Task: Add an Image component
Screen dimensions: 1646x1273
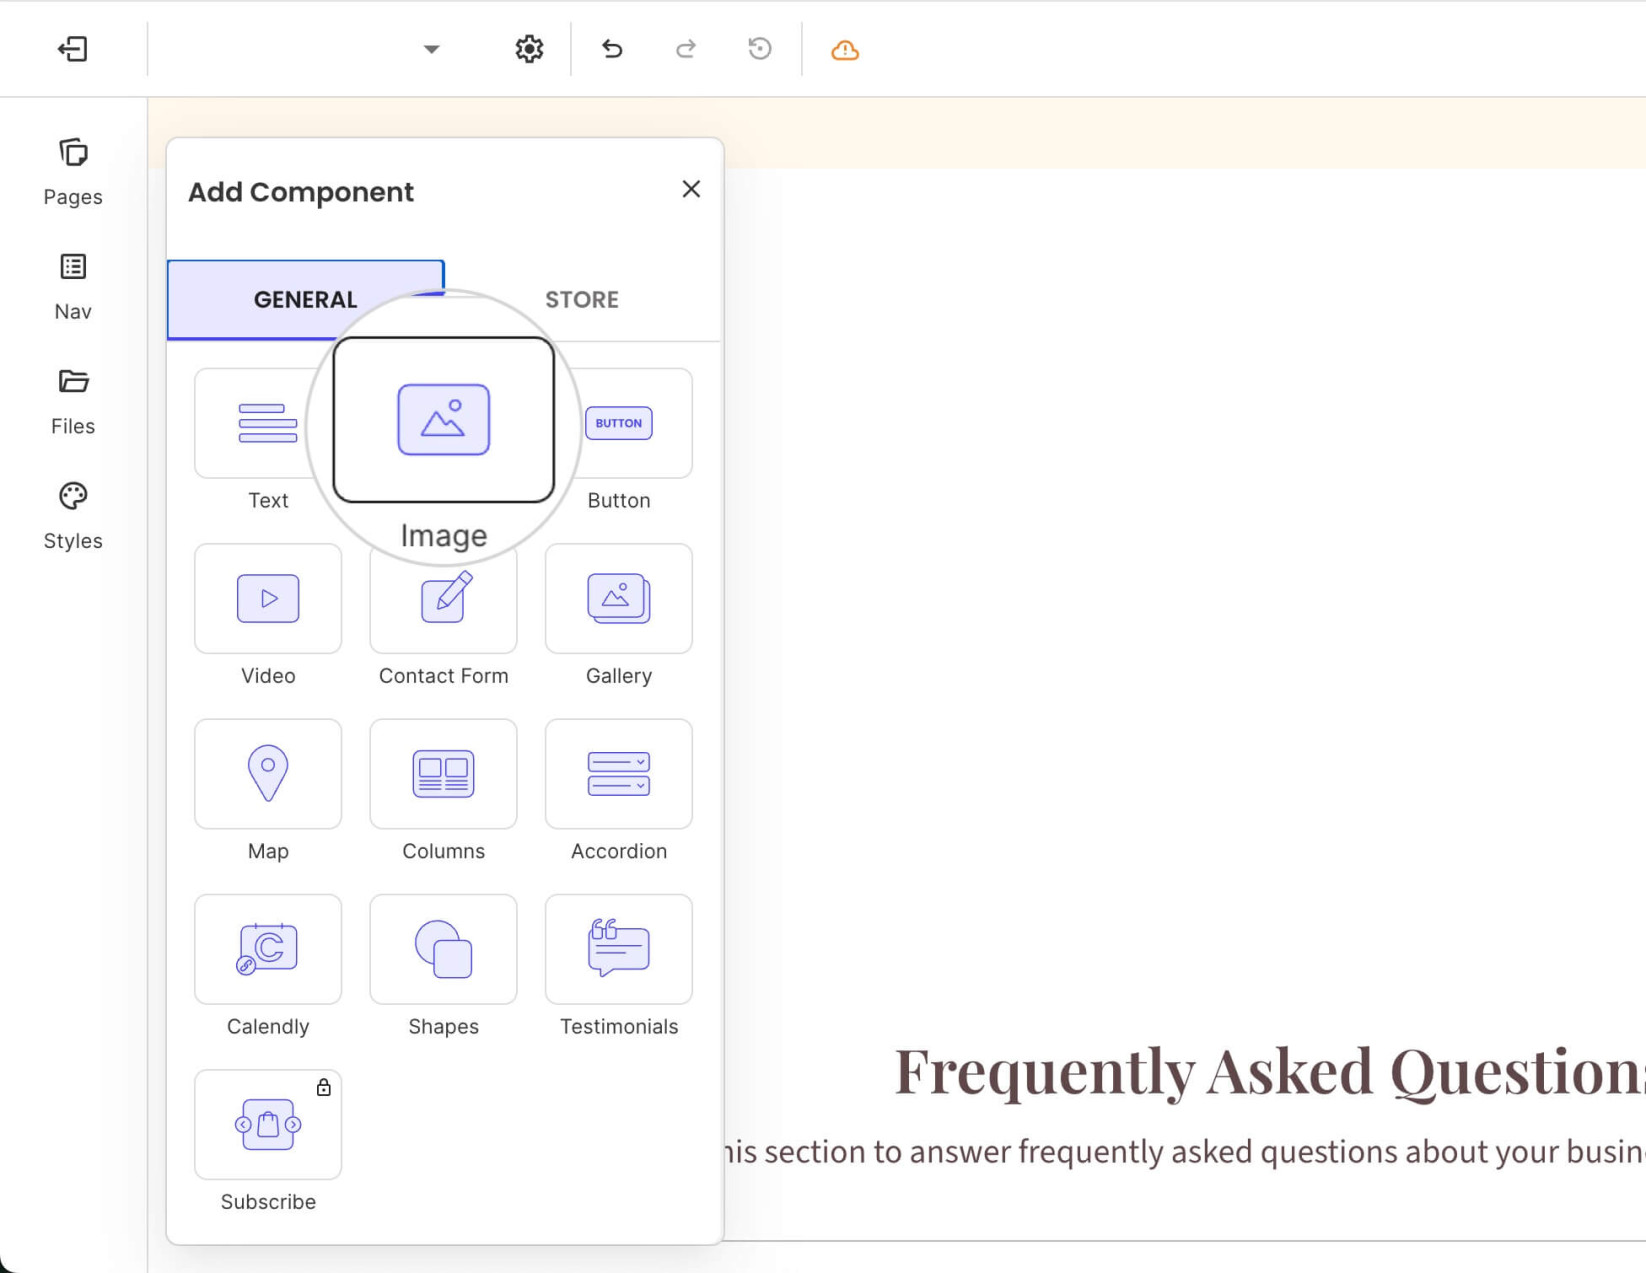Action: [444, 420]
